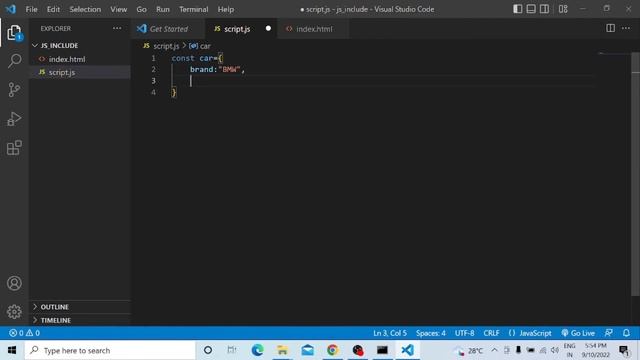Open the Edit menu
Image resolution: width=640 pixels, height=360 pixels.
[x=53, y=9]
